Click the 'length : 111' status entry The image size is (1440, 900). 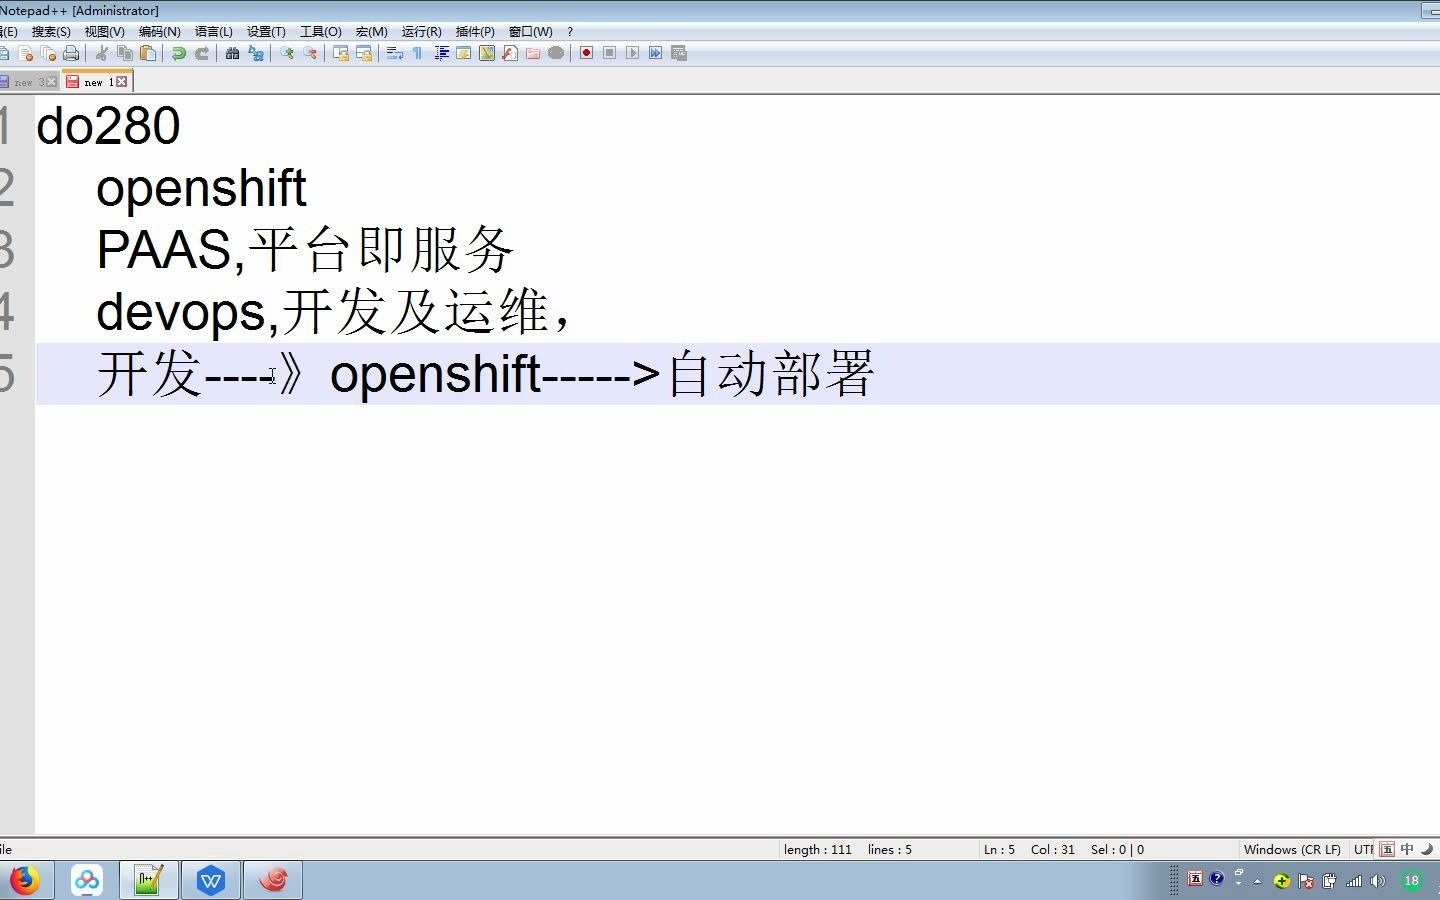click(818, 850)
